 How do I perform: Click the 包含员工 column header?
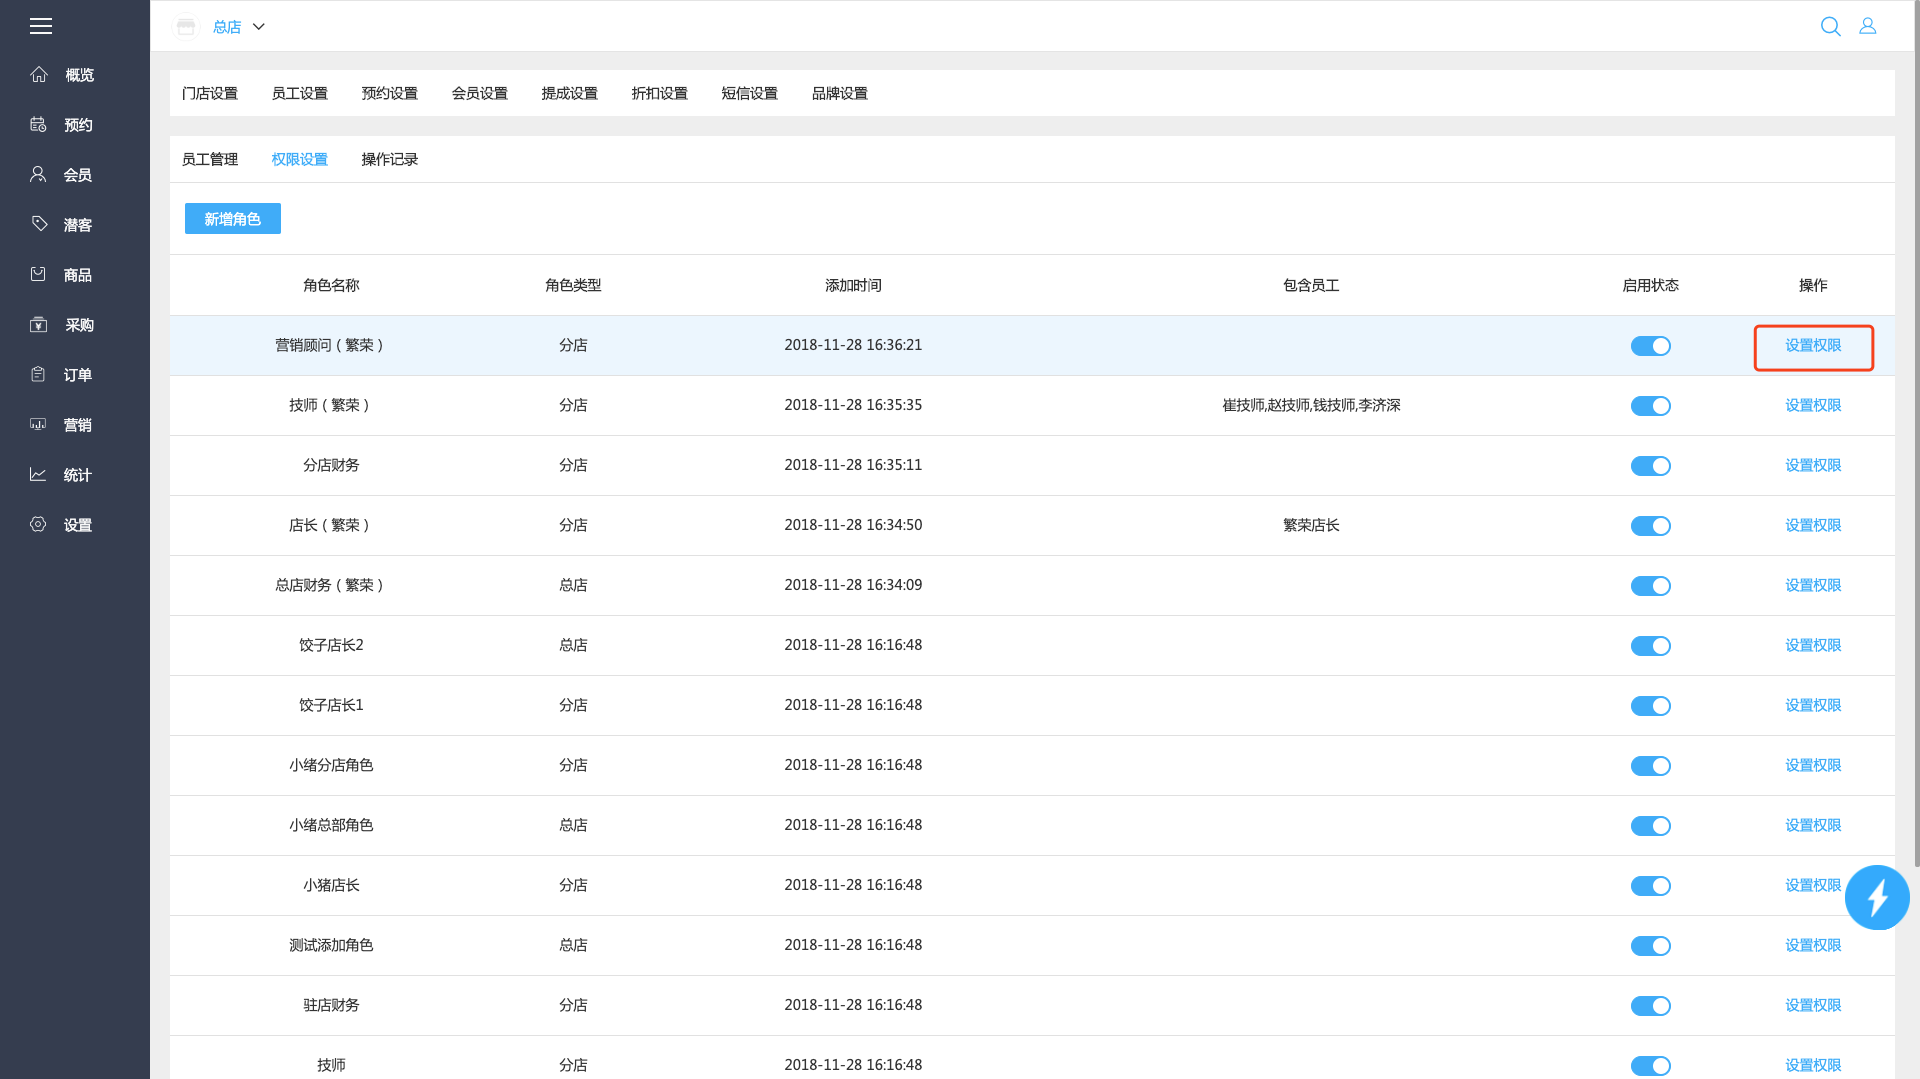tap(1311, 286)
